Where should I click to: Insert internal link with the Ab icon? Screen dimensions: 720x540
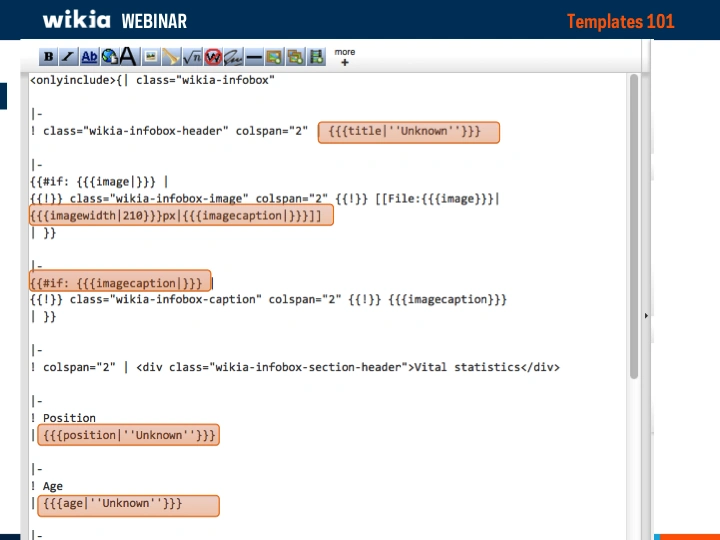pyautogui.click(x=89, y=57)
